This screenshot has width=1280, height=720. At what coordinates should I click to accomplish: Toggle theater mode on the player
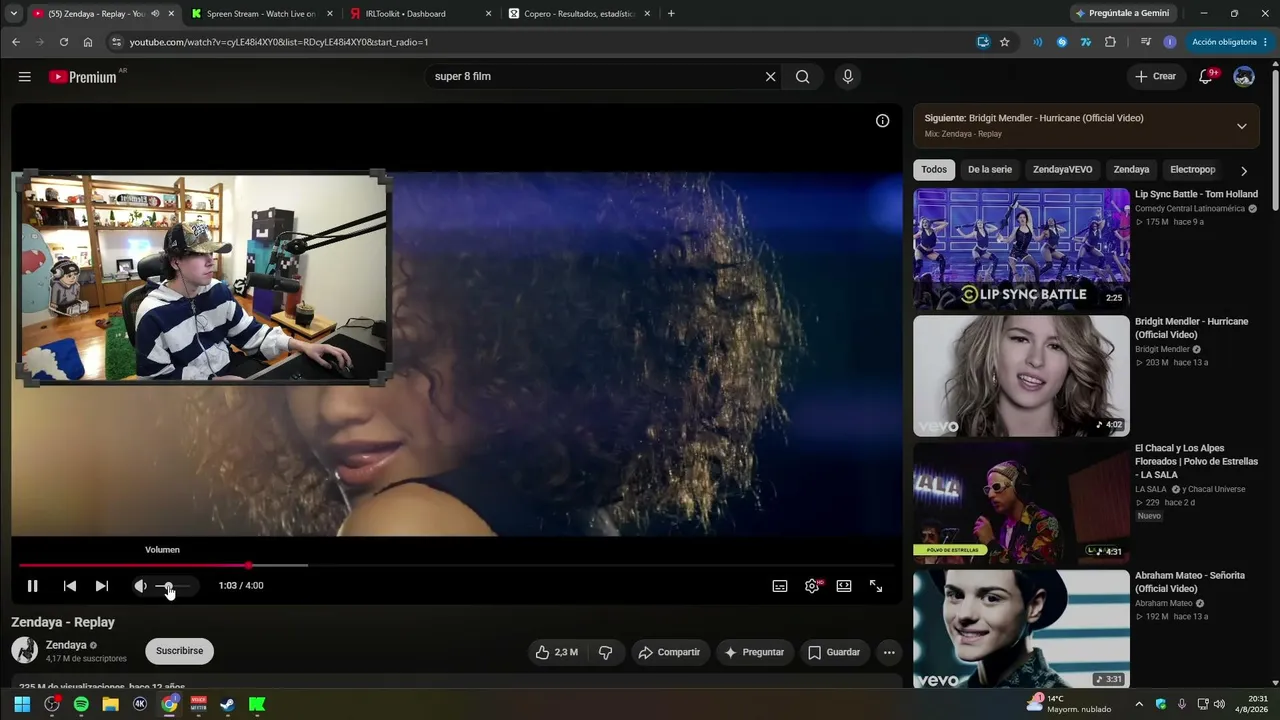844,586
